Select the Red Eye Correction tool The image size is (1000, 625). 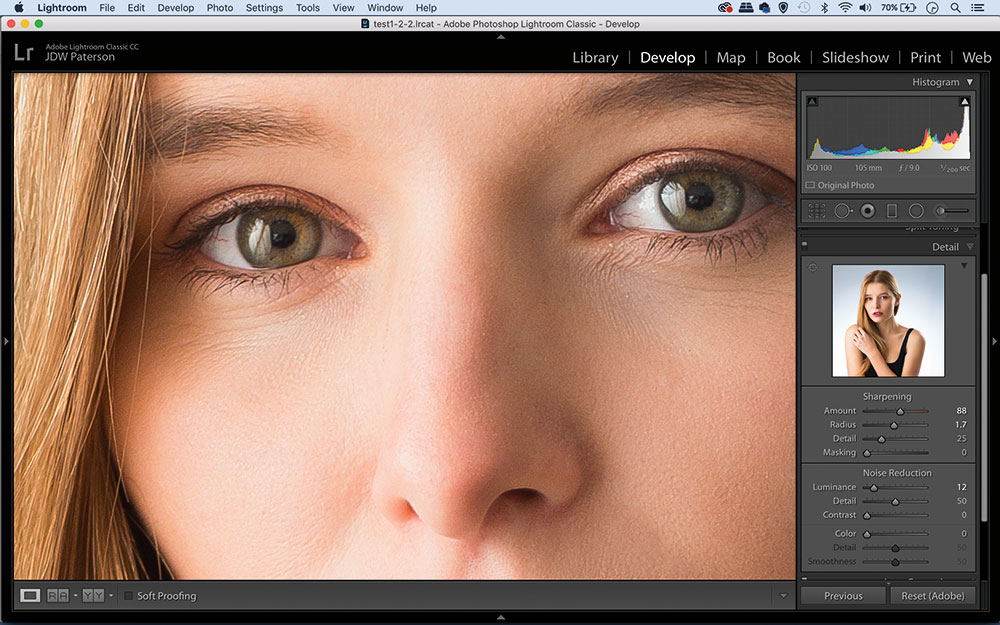click(x=867, y=210)
